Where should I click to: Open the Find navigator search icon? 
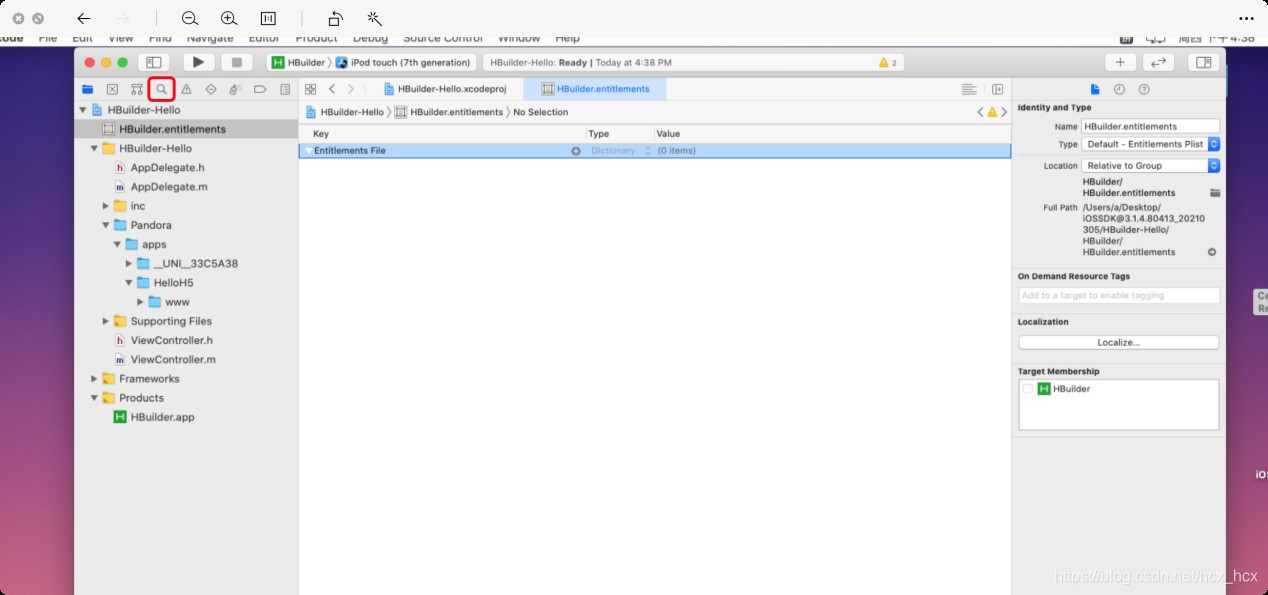(161, 89)
